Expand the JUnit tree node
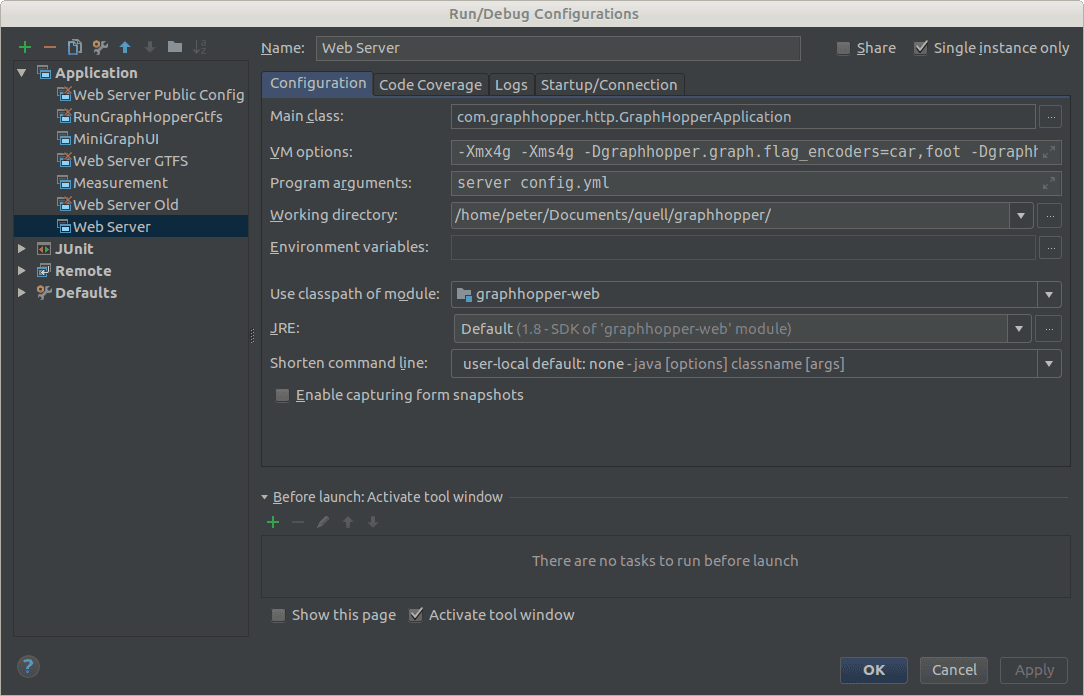Image resolution: width=1084 pixels, height=696 pixels. 22,249
